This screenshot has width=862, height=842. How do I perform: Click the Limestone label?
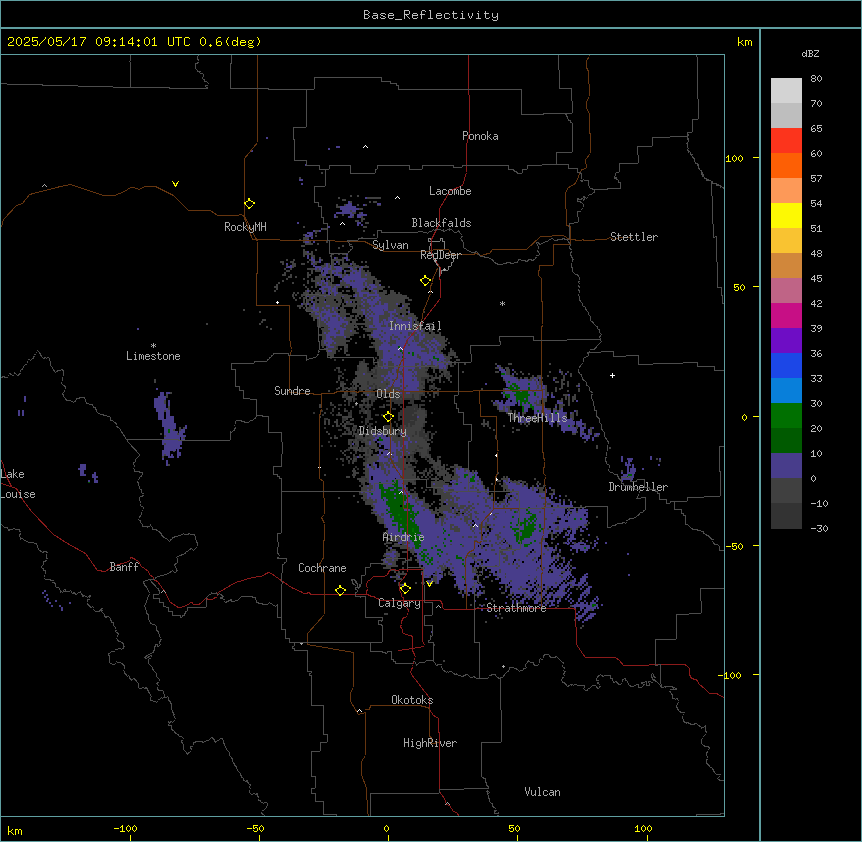[x=153, y=356]
